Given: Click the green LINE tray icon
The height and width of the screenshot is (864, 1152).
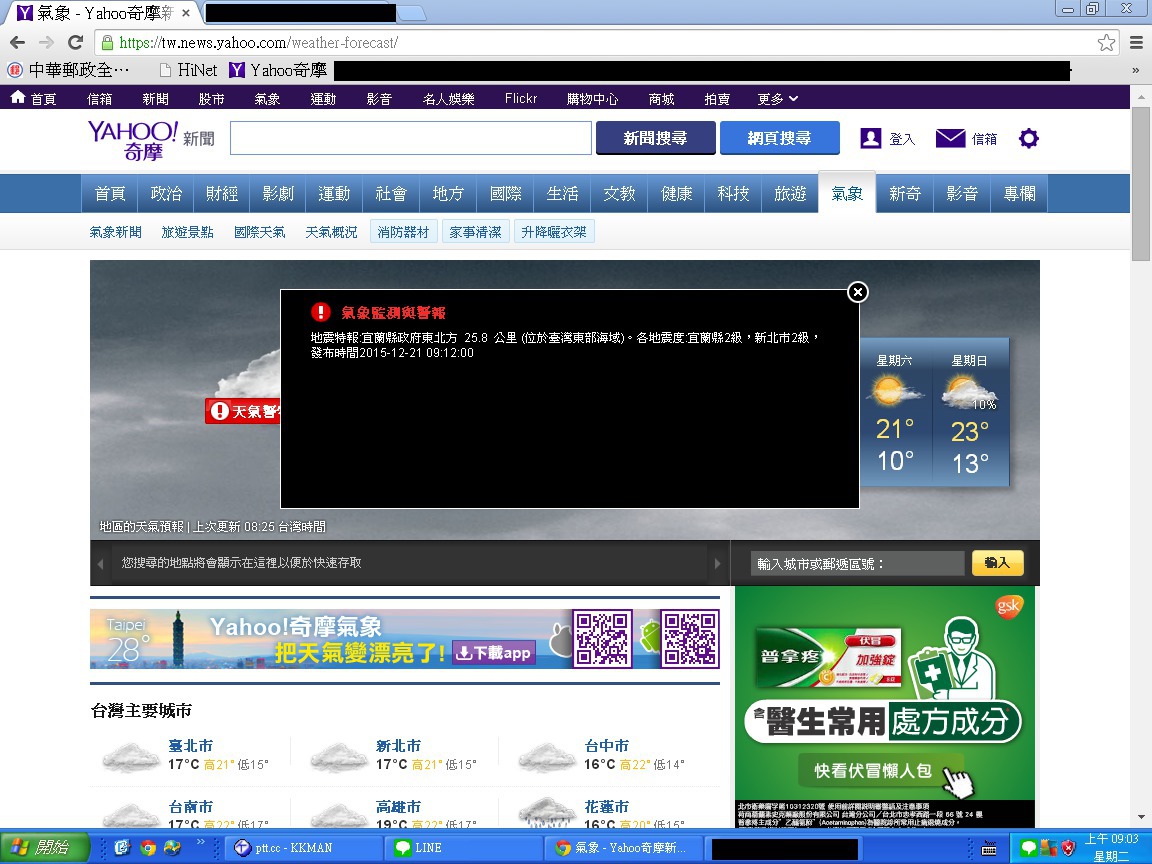Looking at the screenshot, I should coord(1029,848).
